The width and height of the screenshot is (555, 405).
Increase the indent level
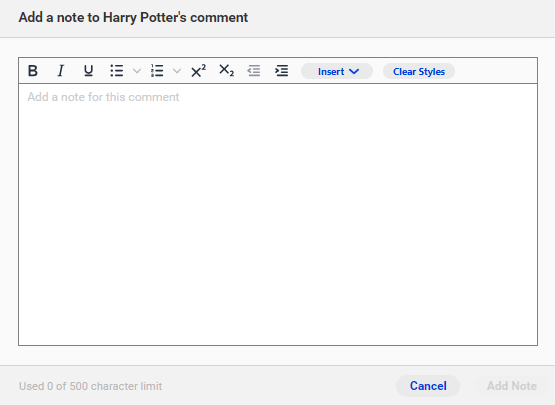[x=282, y=71]
